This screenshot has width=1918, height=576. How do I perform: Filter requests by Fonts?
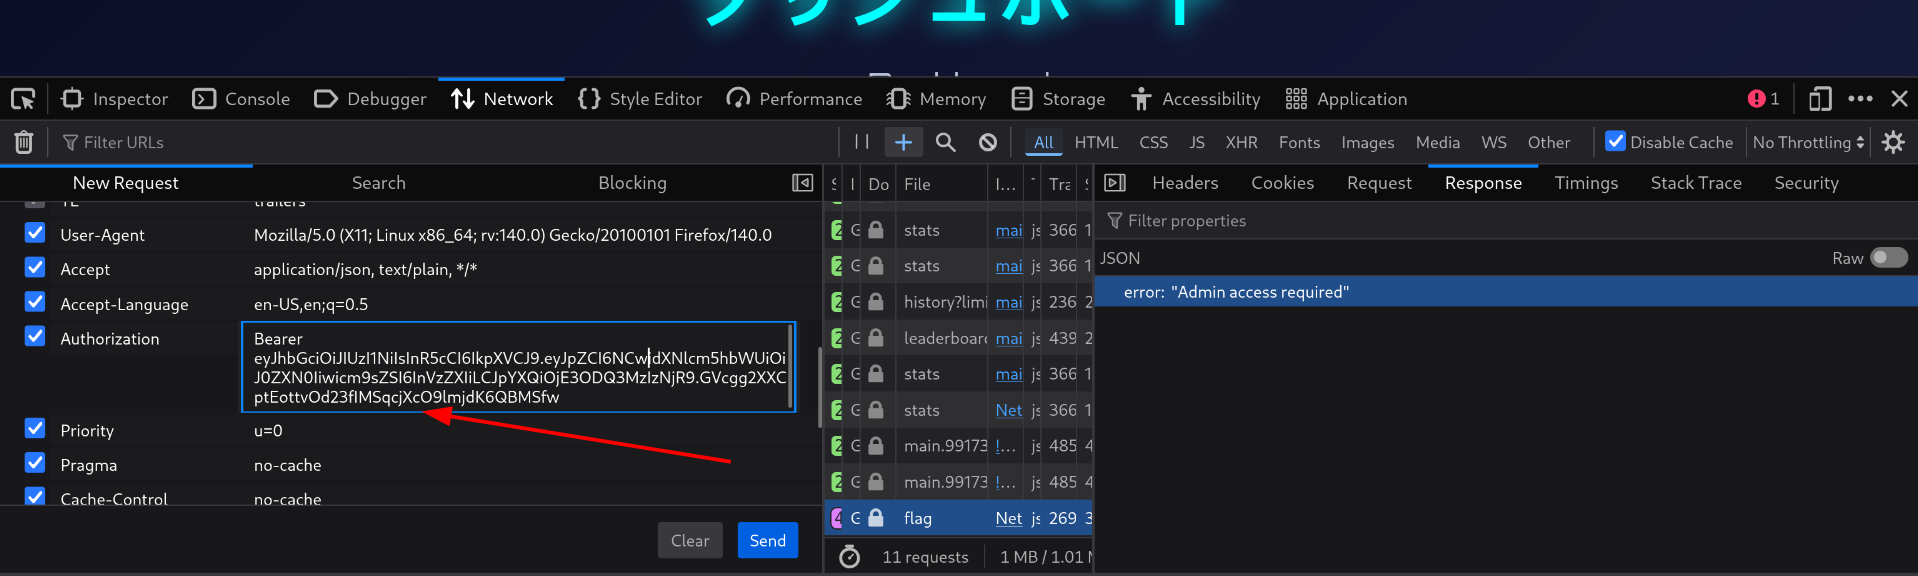click(1299, 142)
